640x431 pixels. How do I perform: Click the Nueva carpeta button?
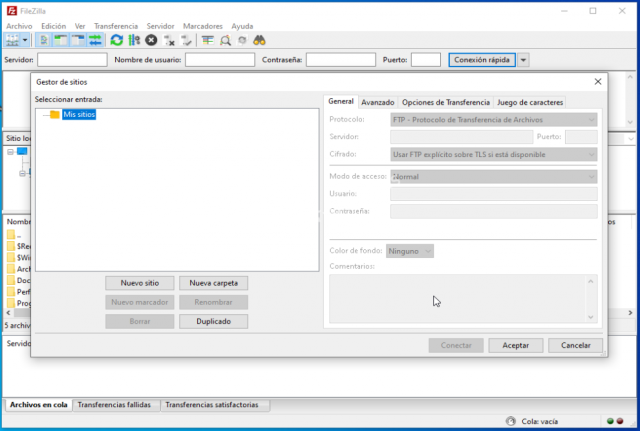click(x=213, y=283)
